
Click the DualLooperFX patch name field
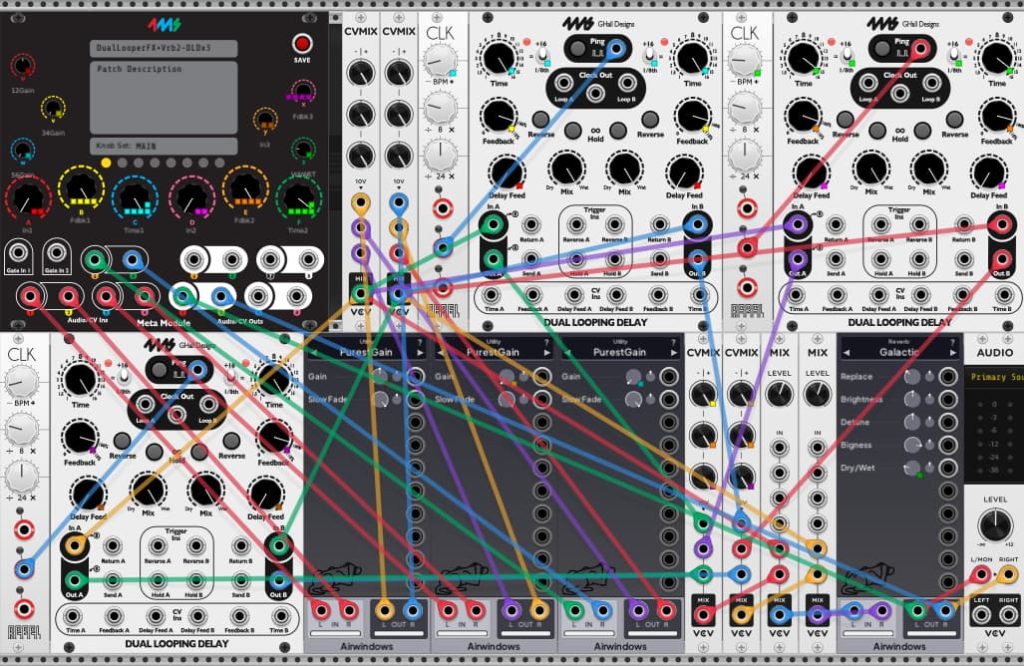point(163,48)
